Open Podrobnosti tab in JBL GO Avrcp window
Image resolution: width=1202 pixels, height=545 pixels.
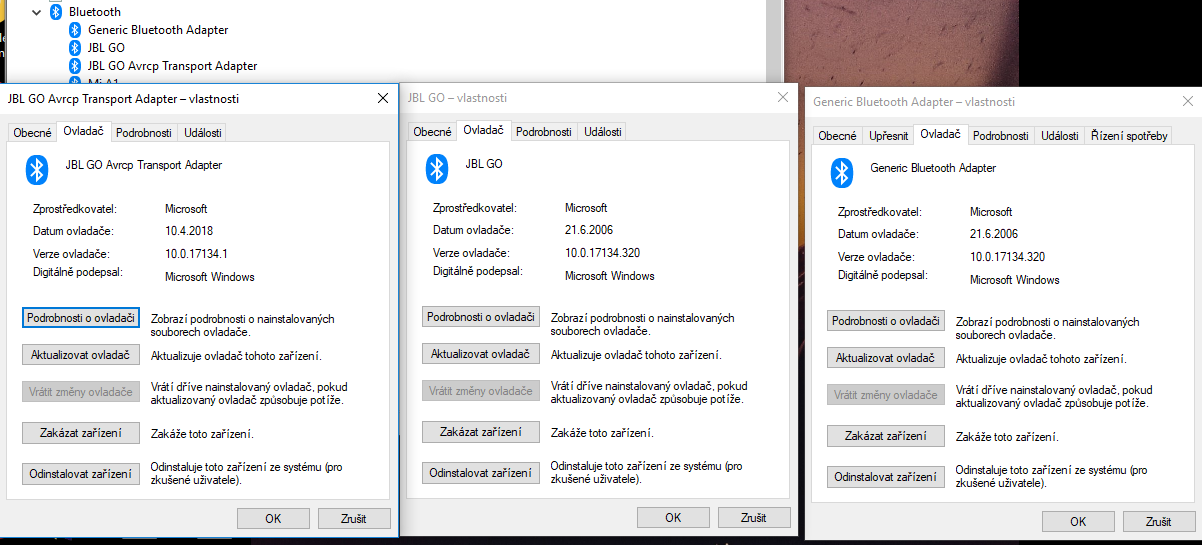(143, 132)
